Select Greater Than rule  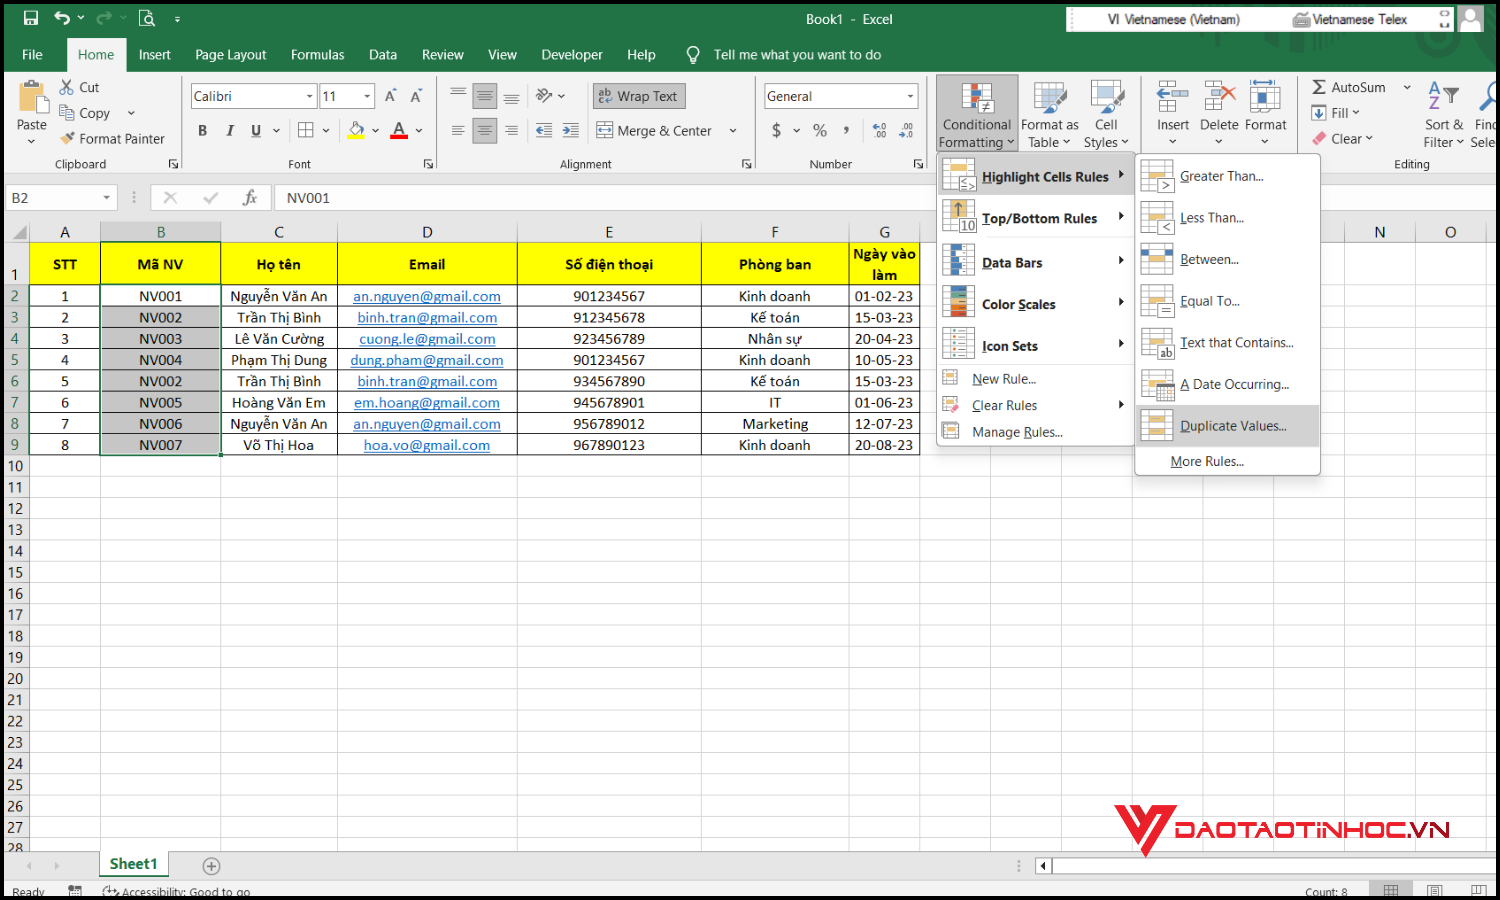tap(1228, 176)
